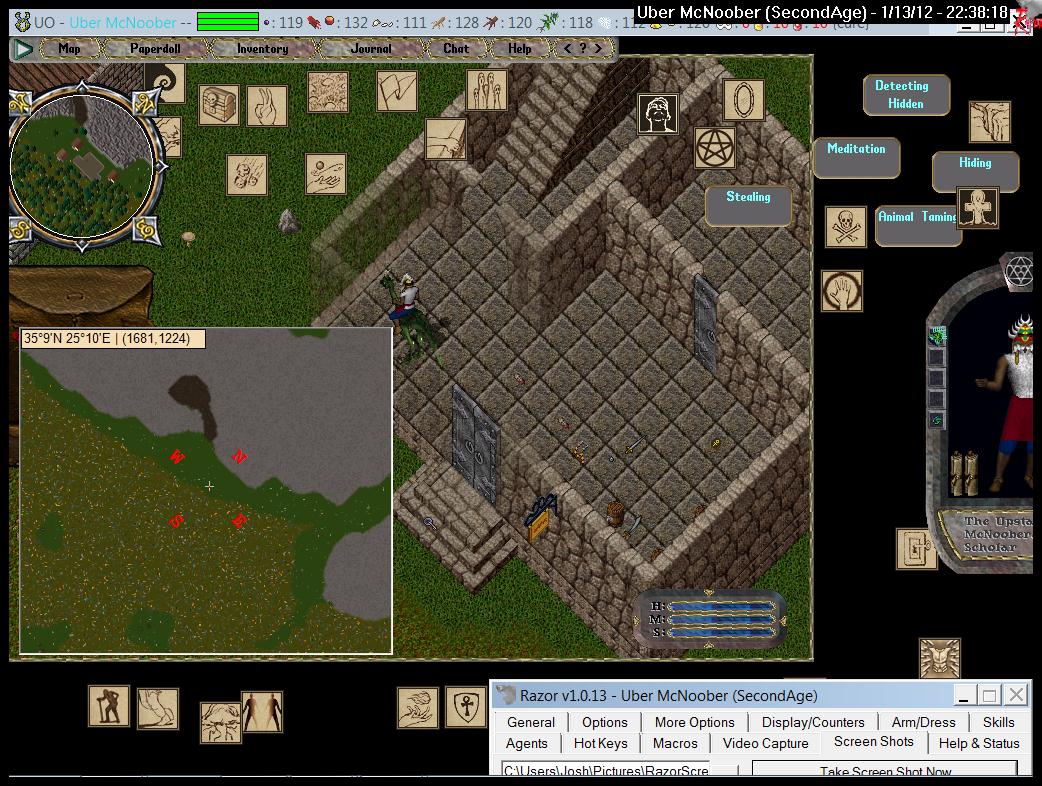
Task: Click the pentagram spell icon
Action: (715, 148)
